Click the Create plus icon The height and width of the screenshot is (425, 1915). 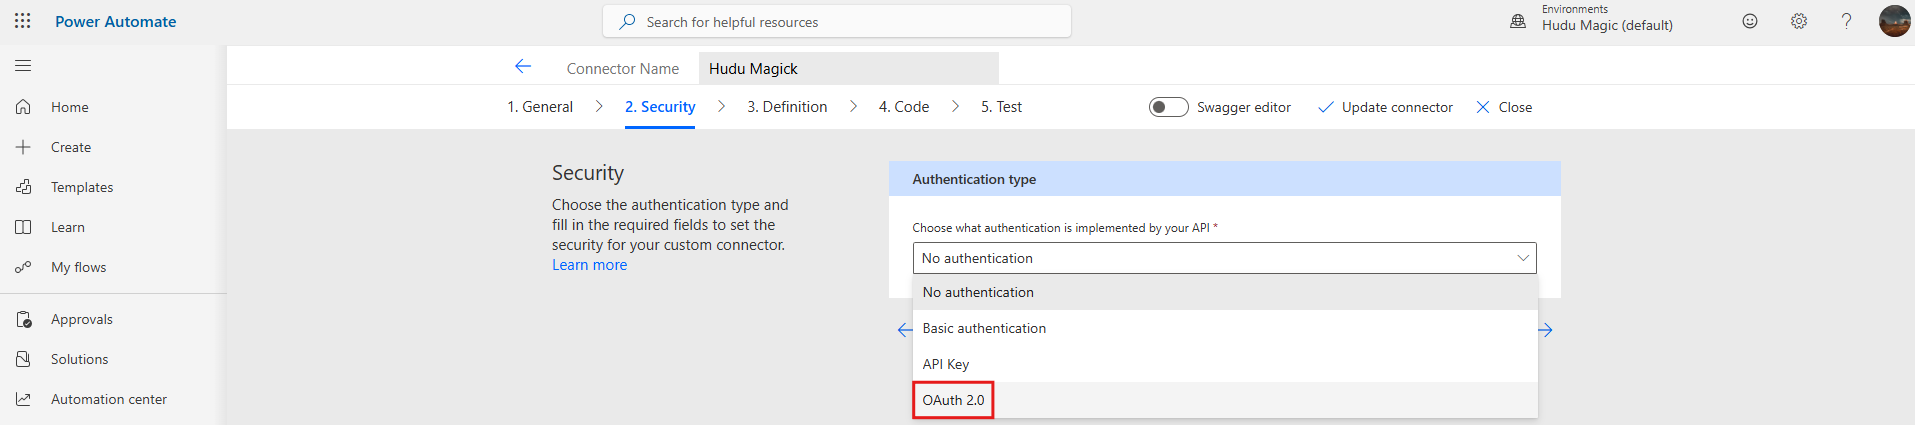click(x=23, y=147)
